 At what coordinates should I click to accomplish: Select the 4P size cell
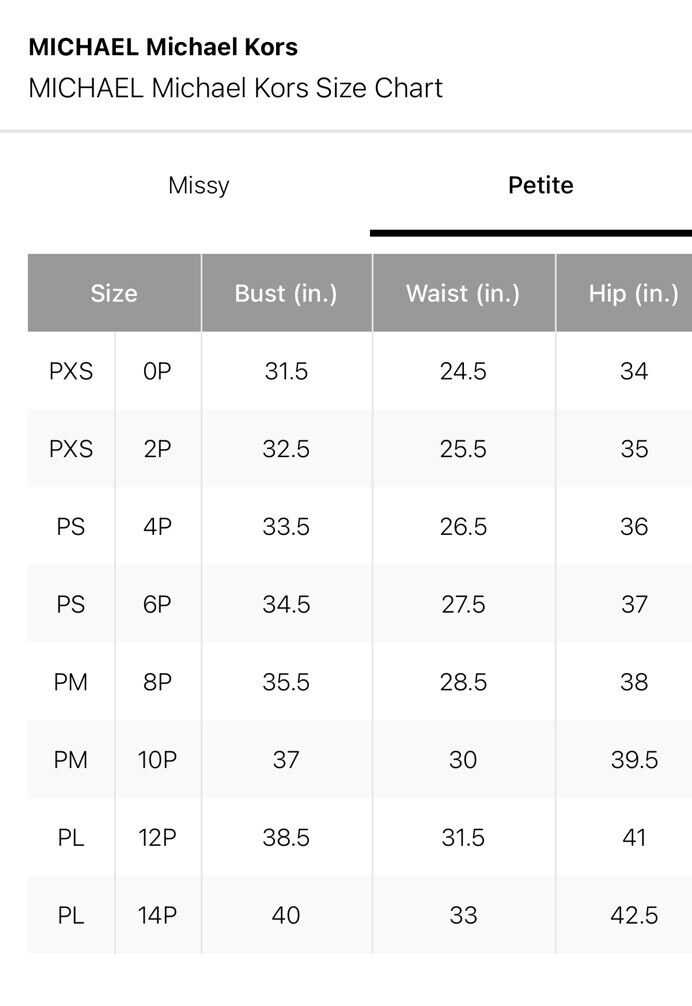click(157, 527)
